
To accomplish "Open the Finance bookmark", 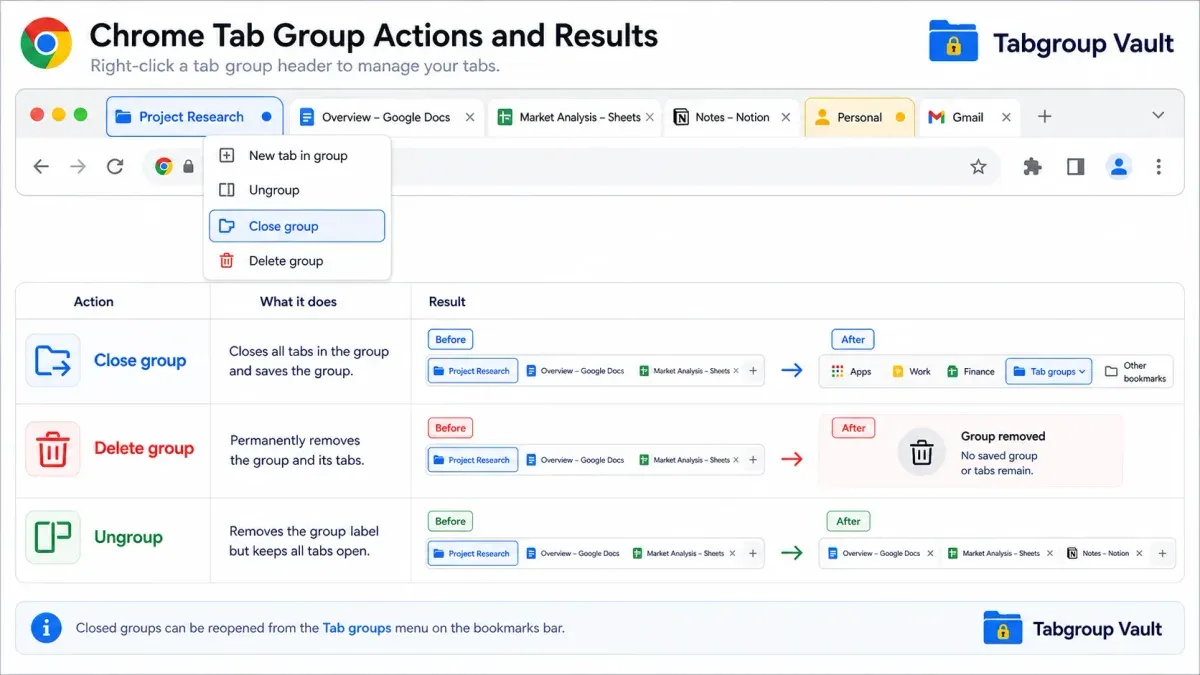I will click(x=970, y=371).
